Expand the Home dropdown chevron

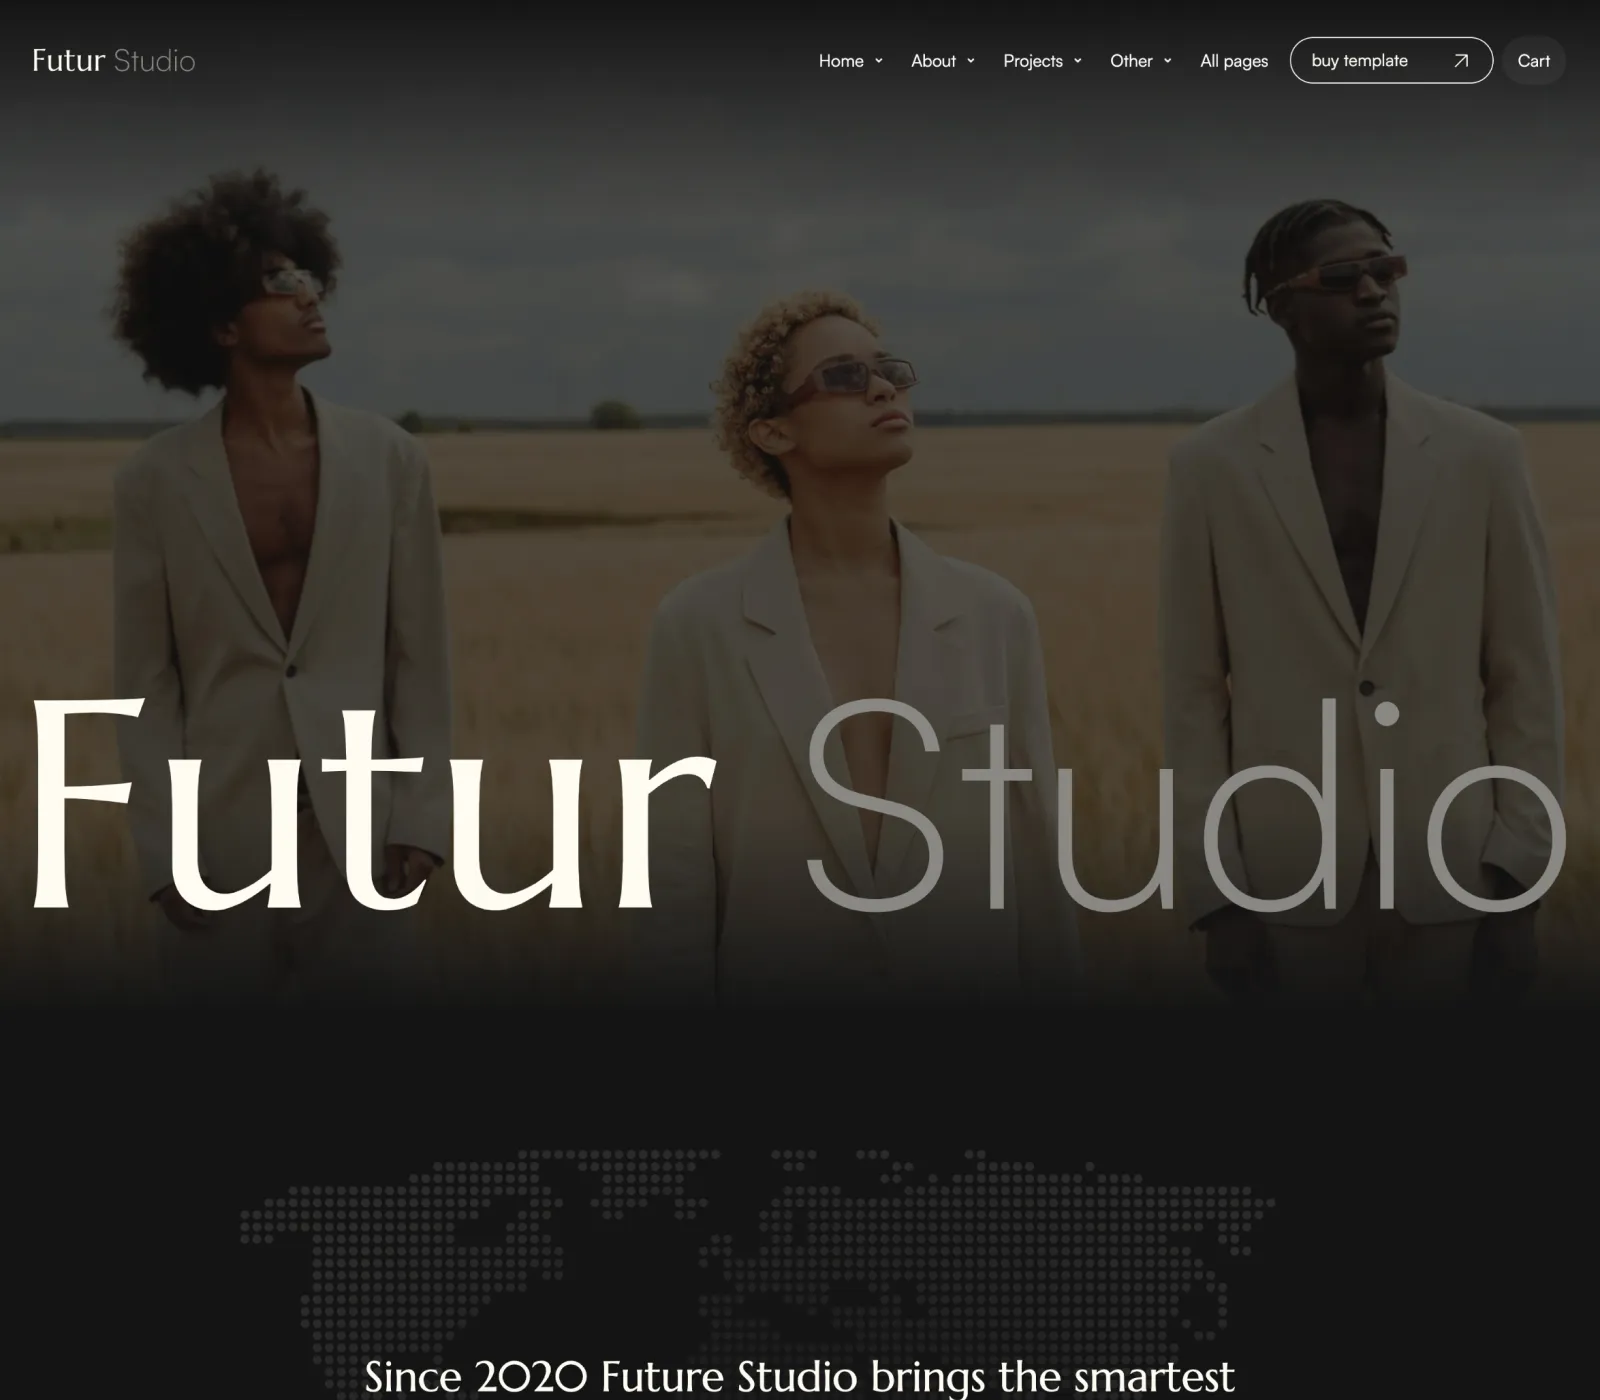[879, 61]
